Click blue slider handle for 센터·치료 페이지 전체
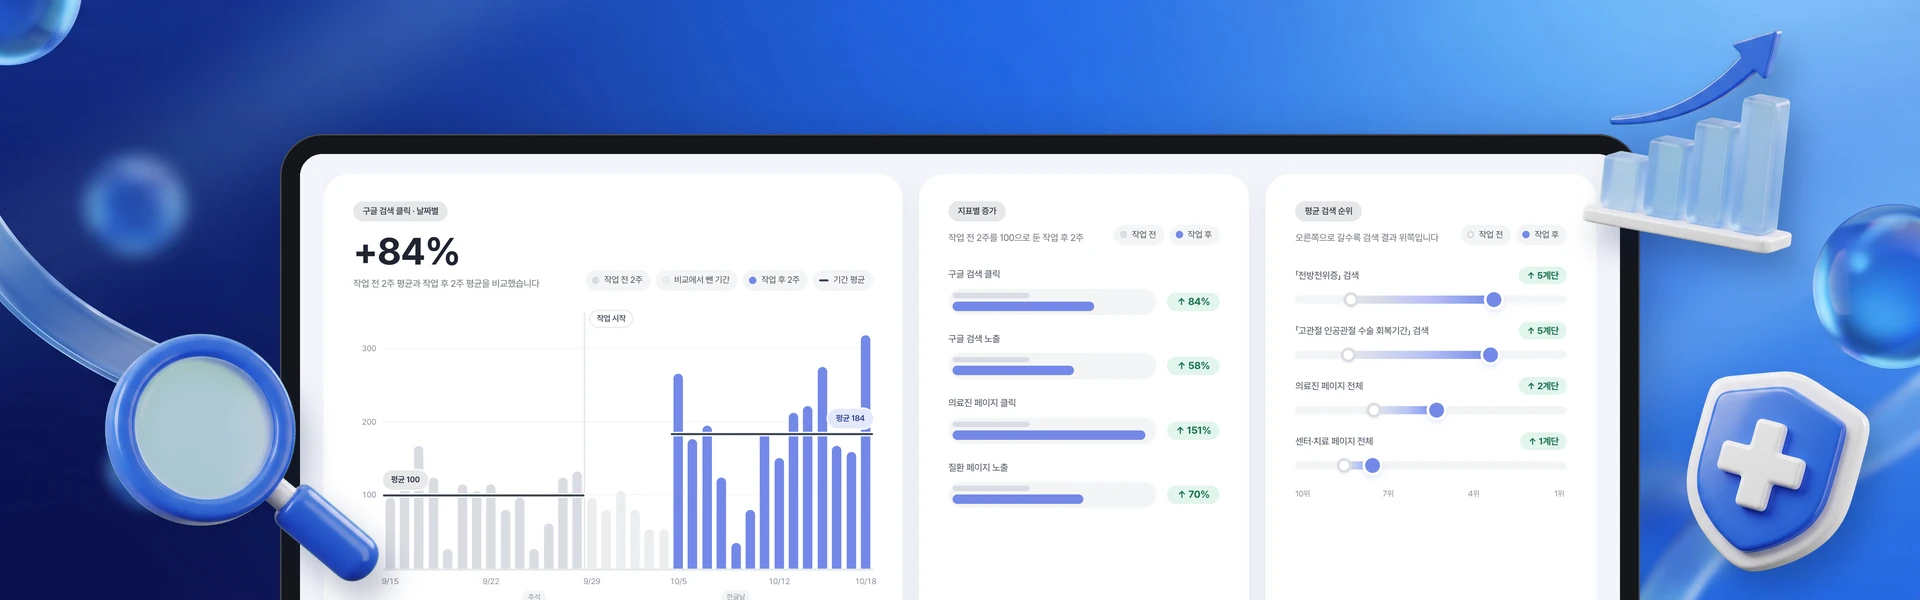 pos(1373,465)
